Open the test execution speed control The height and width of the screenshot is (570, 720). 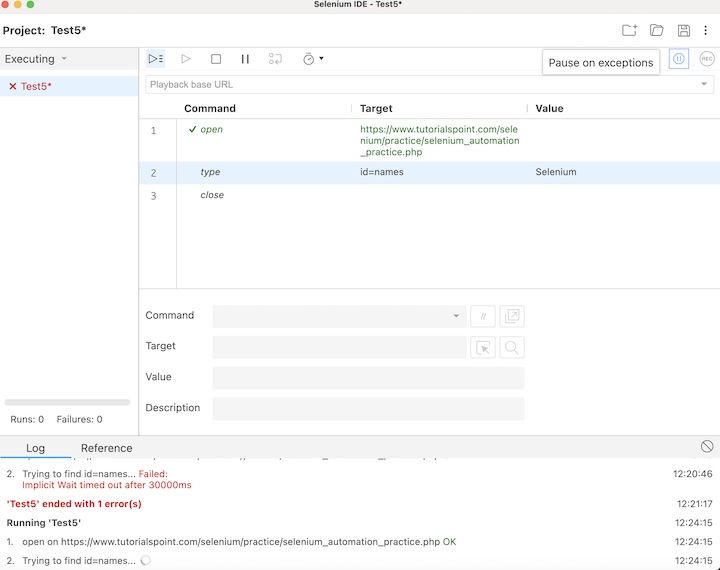(312, 60)
